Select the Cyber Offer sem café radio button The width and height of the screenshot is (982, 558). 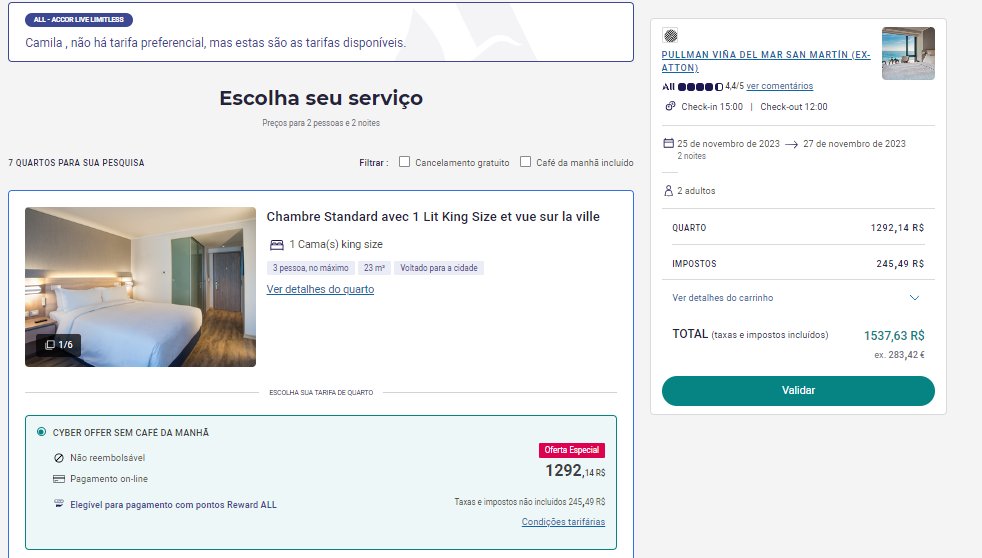coord(41,431)
